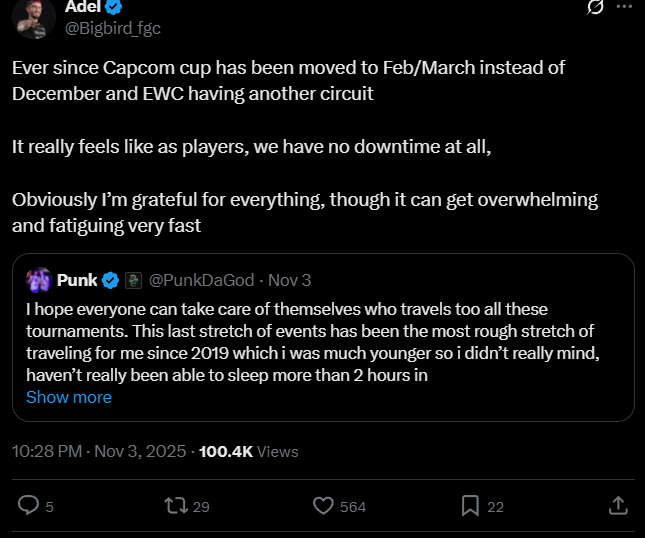Click the reply speech bubble icon

tap(28, 506)
